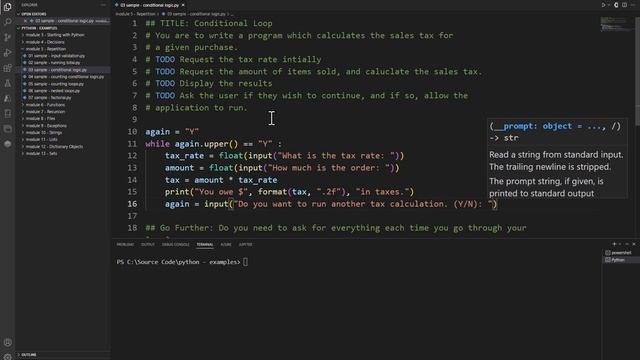Expand module 7 - Recursion folder
The height and width of the screenshot is (360, 640).
click(x=45, y=111)
